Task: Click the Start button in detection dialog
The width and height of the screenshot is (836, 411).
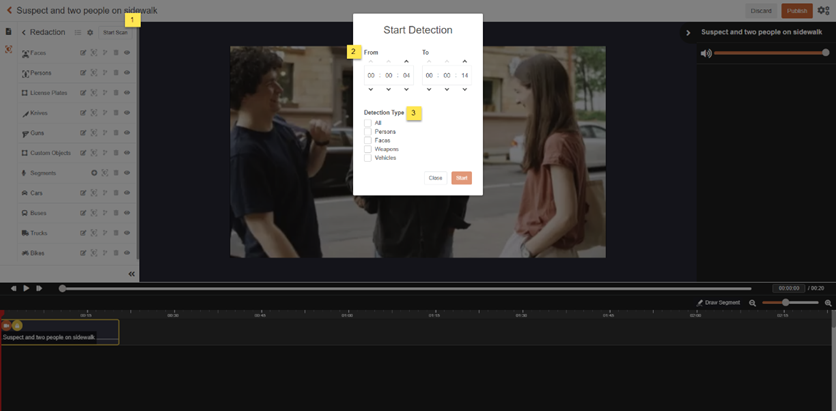Action: [461, 178]
